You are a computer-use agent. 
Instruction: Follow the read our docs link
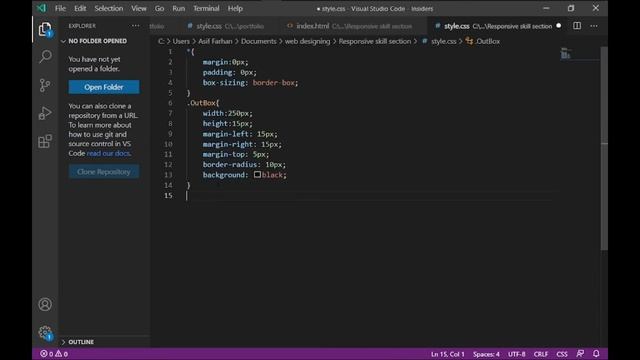(108, 153)
